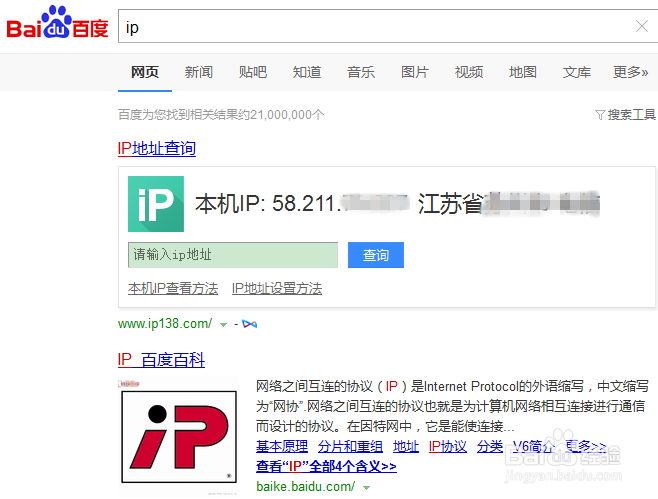Click the search tools 搜索工具 label

632,115
